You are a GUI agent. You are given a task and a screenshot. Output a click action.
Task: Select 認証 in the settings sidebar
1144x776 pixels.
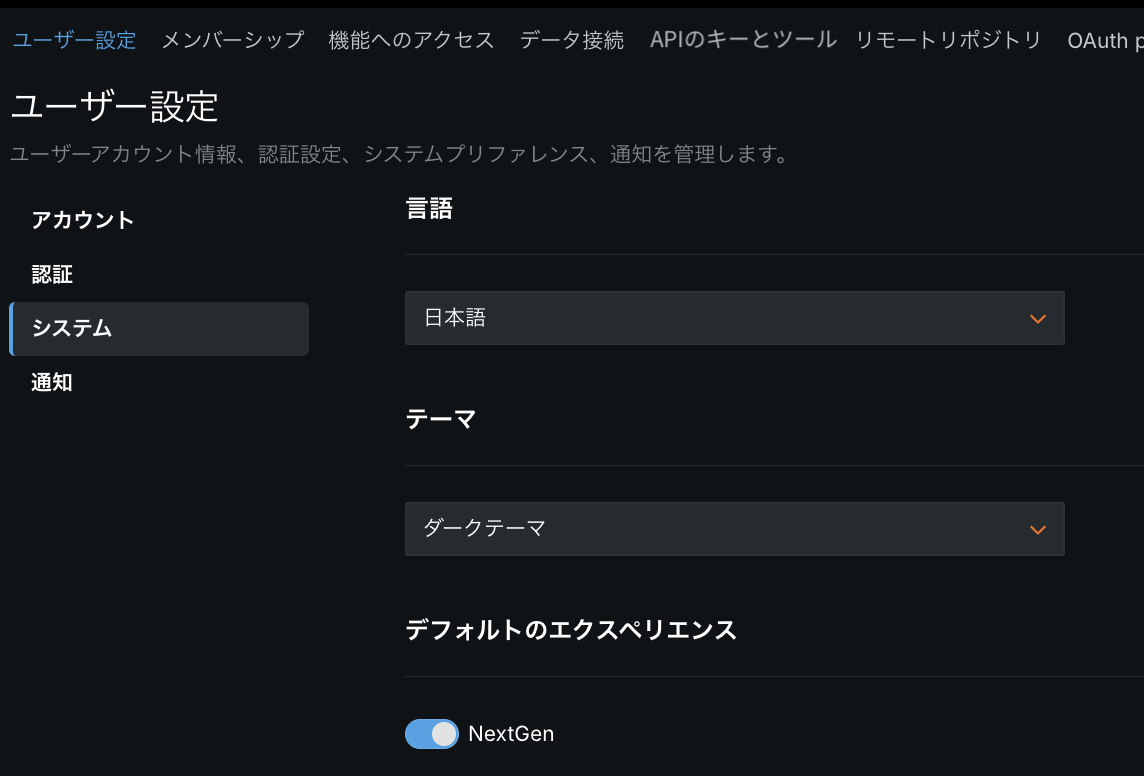pos(52,274)
